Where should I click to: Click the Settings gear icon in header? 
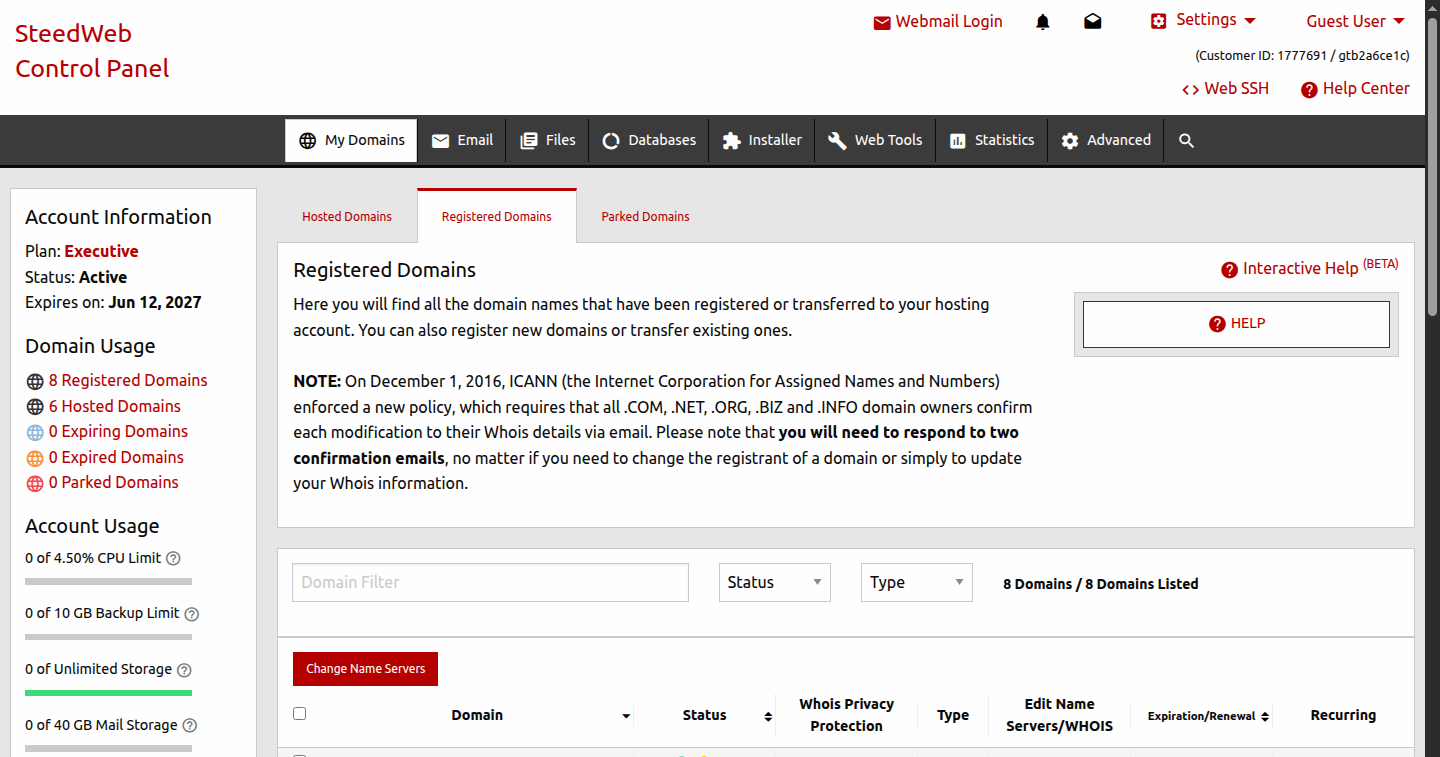(1159, 21)
